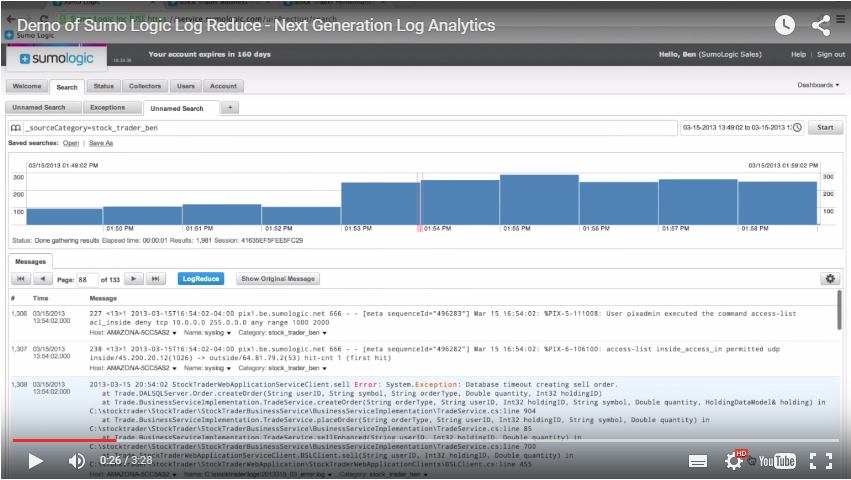851x480 pixels.
Task: Click the Message column header
Action: click(x=103, y=299)
